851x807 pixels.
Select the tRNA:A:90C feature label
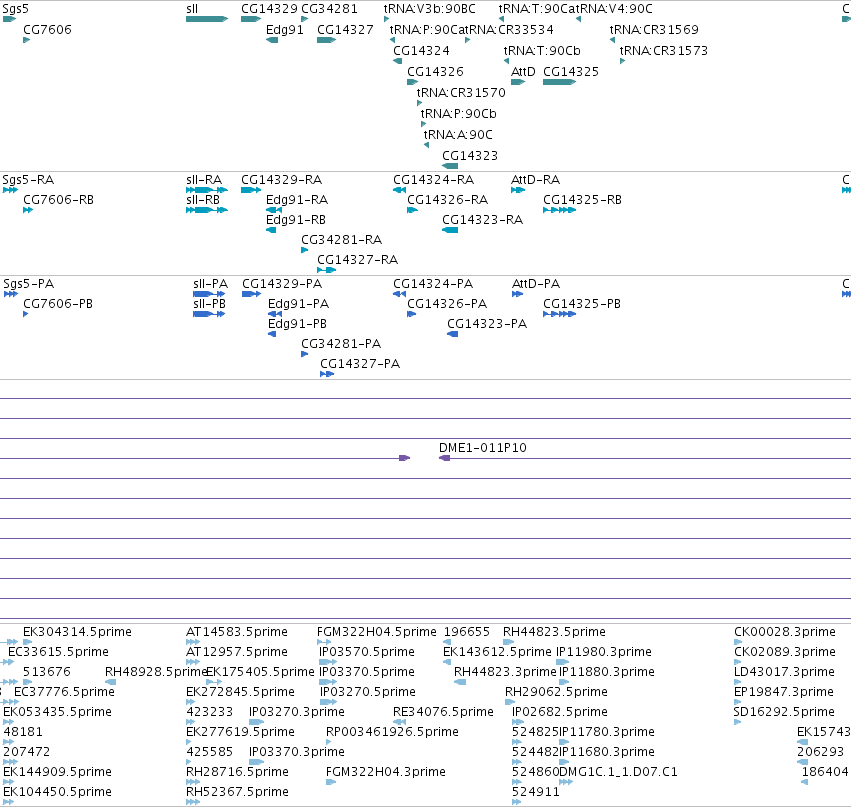click(x=458, y=135)
